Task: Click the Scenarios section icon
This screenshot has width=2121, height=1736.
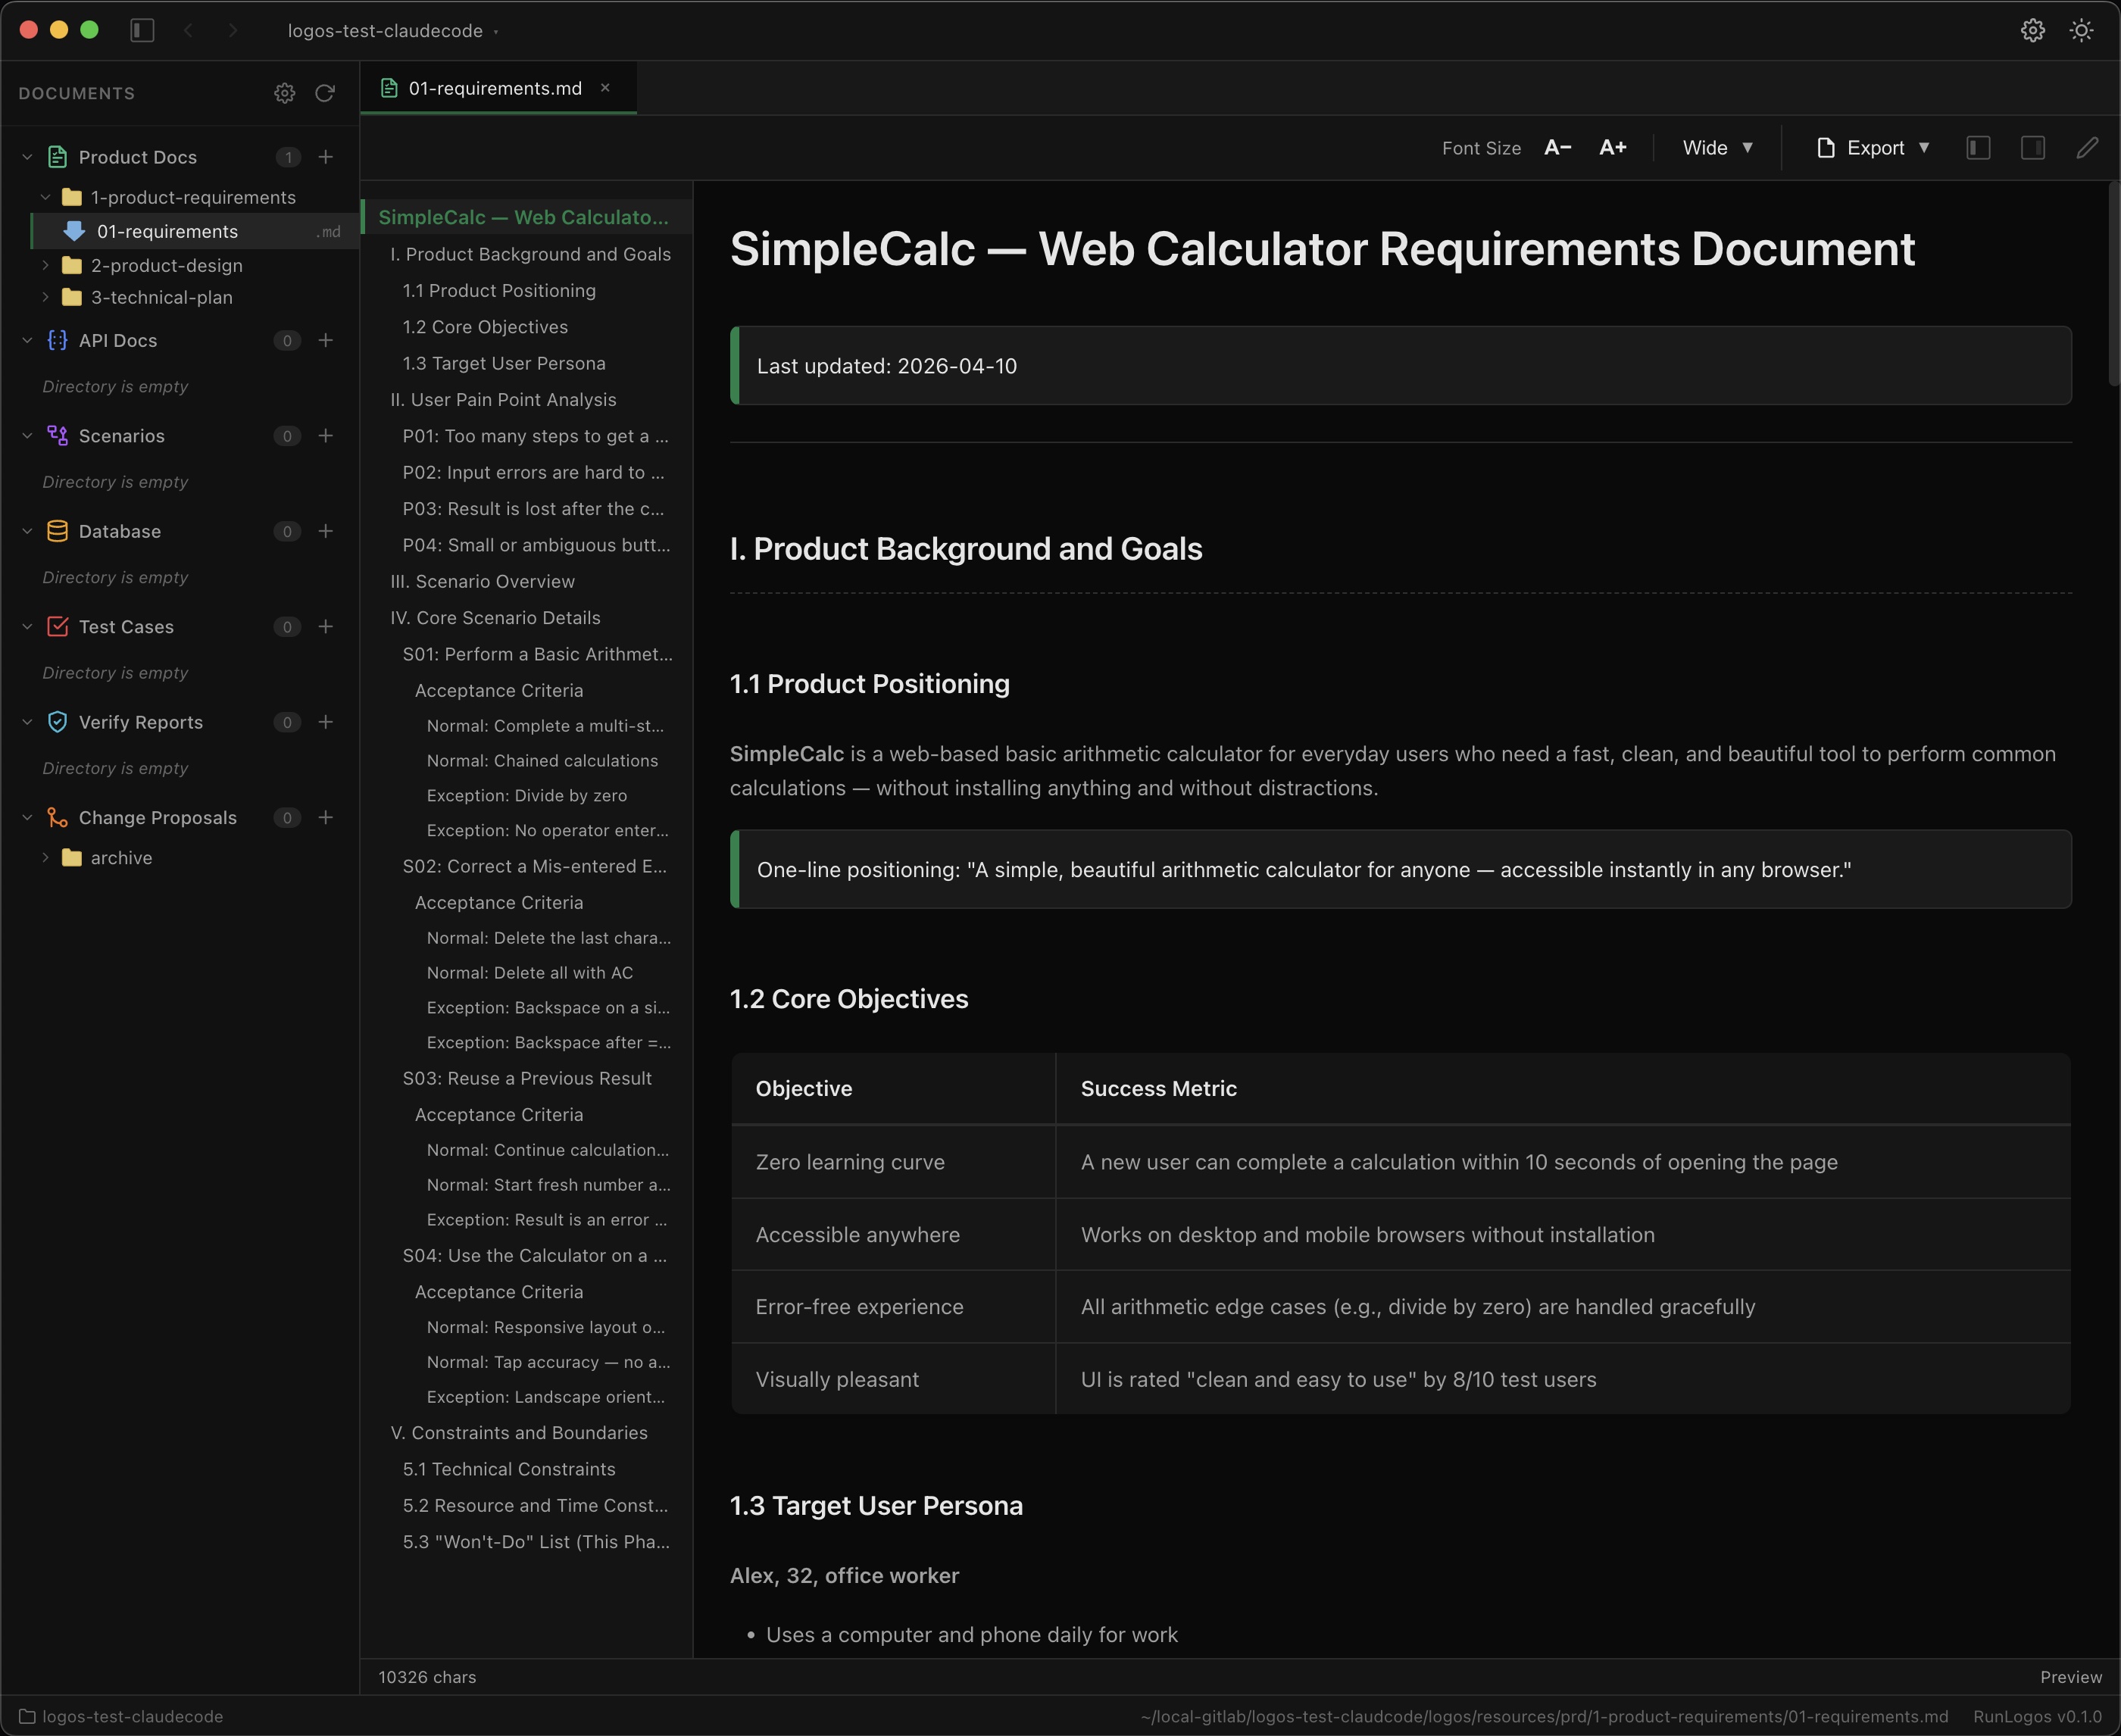Action: [57, 435]
